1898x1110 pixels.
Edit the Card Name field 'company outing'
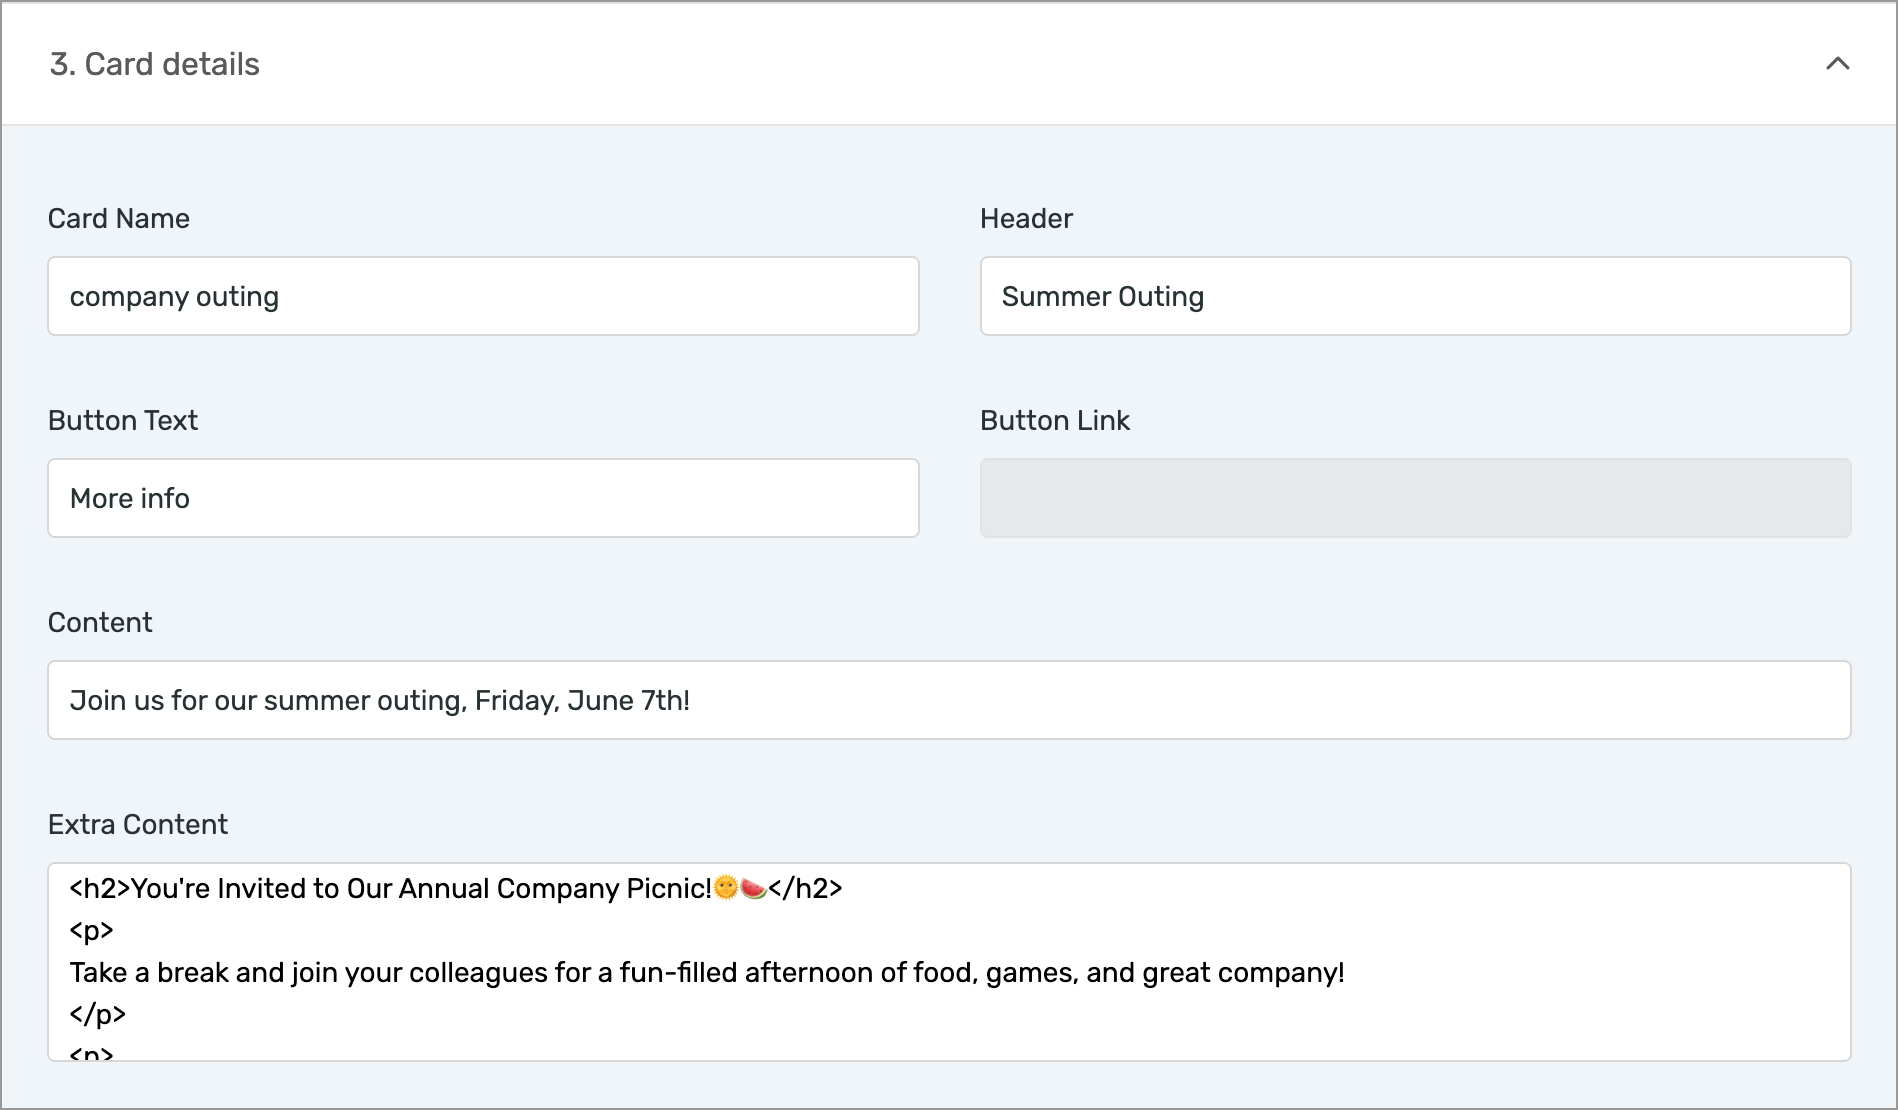coord(483,296)
